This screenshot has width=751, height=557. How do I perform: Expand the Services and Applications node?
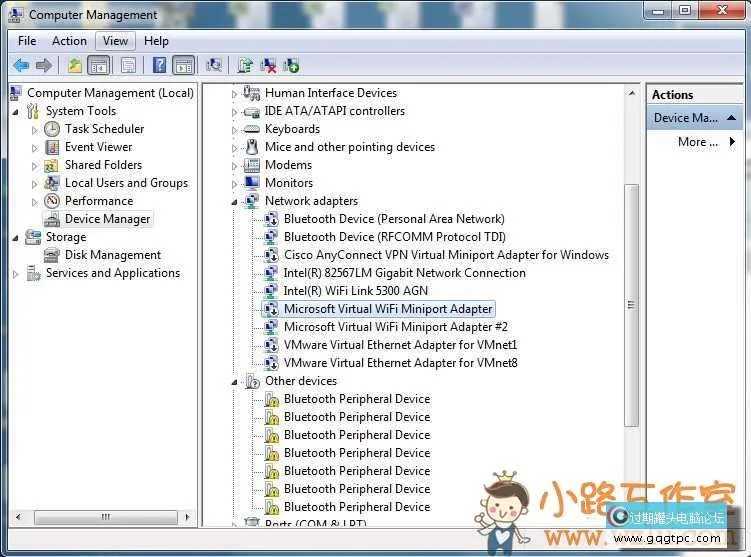[x=17, y=273]
